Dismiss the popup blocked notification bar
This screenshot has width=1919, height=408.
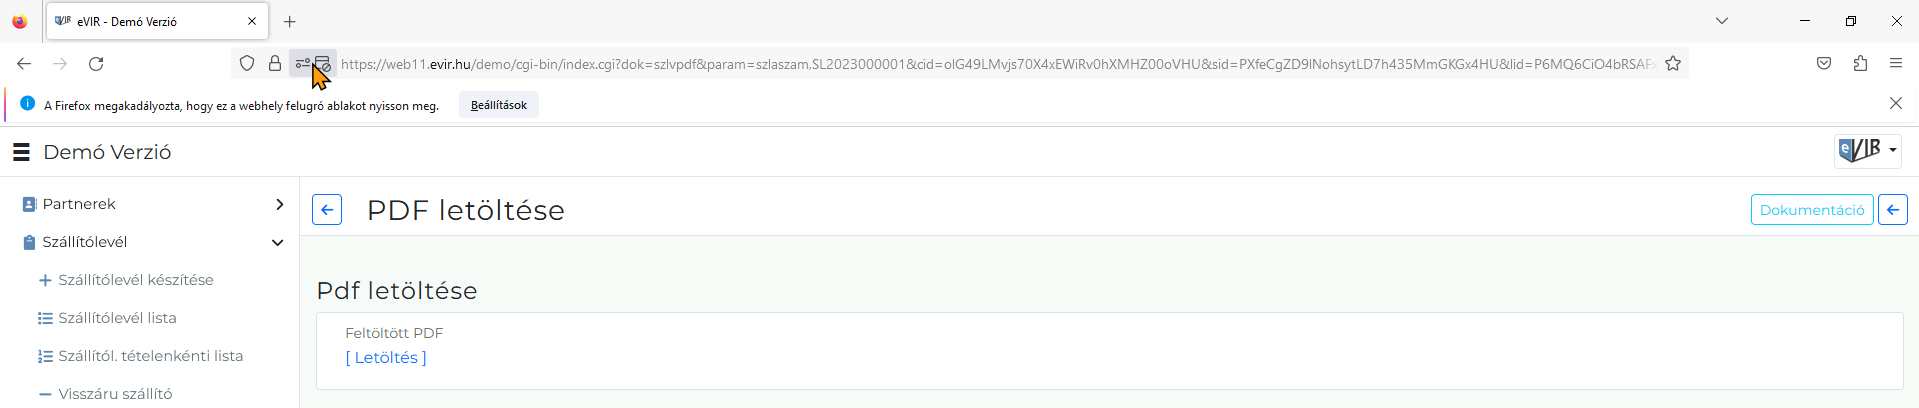[1896, 104]
